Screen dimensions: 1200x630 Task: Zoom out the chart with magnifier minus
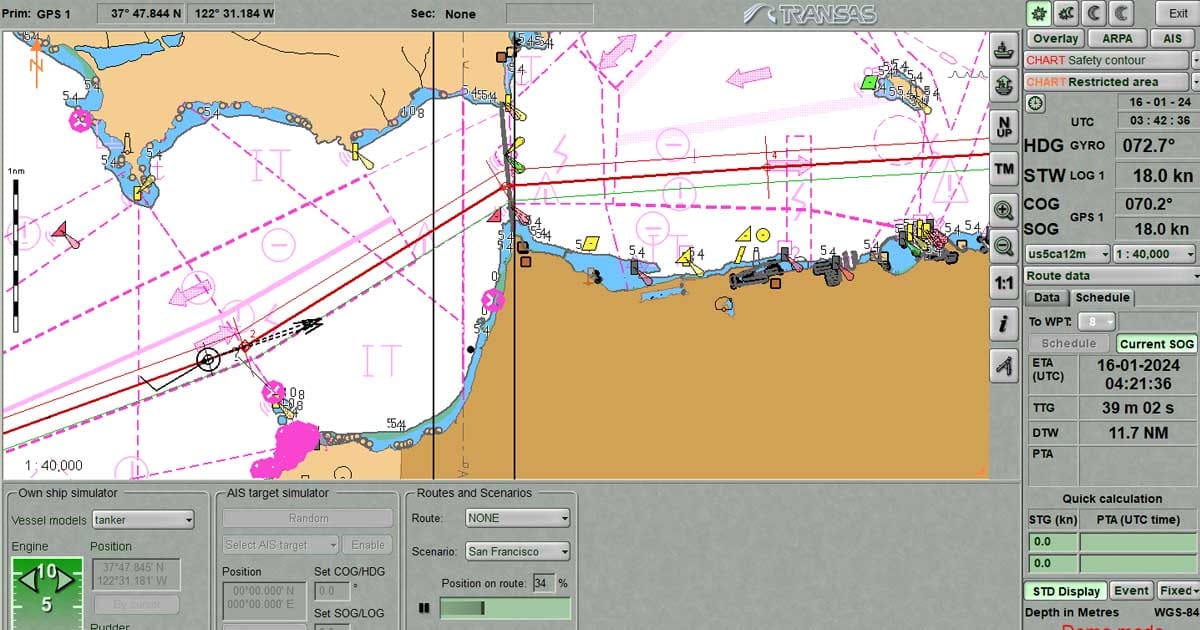pyautogui.click(x=1004, y=245)
